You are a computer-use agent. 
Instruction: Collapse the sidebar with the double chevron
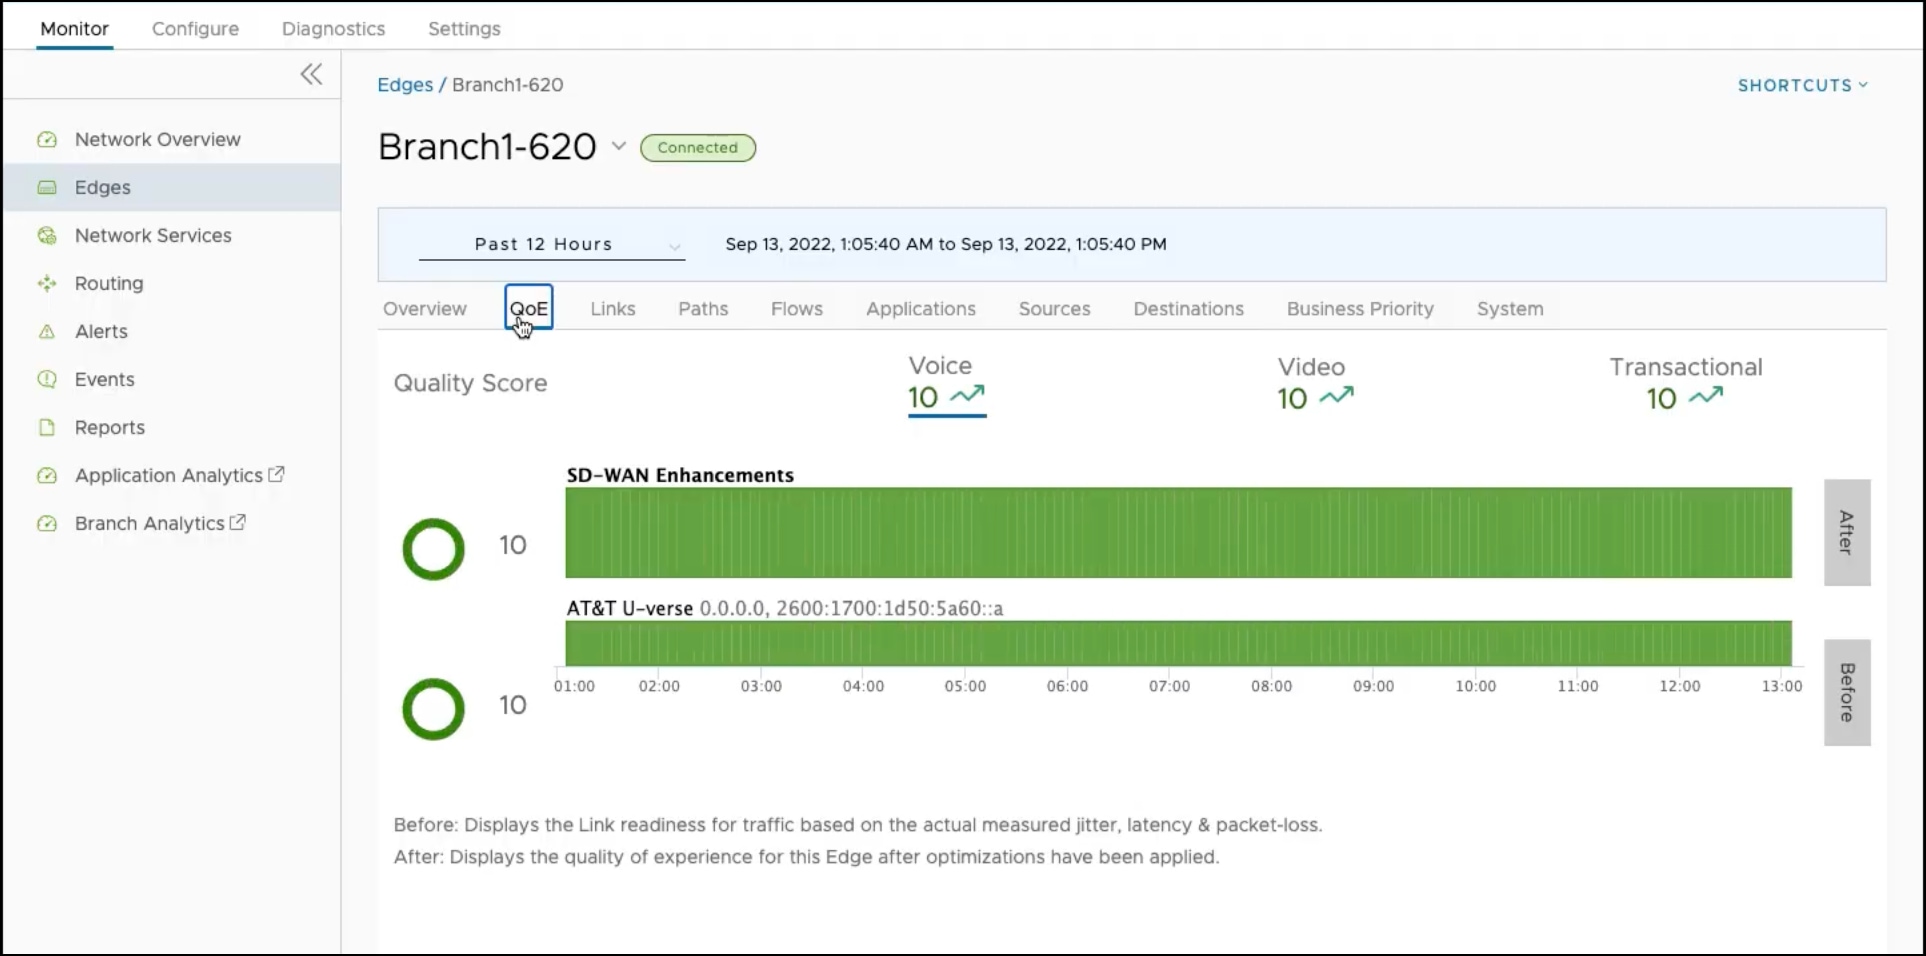click(x=312, y=74)
